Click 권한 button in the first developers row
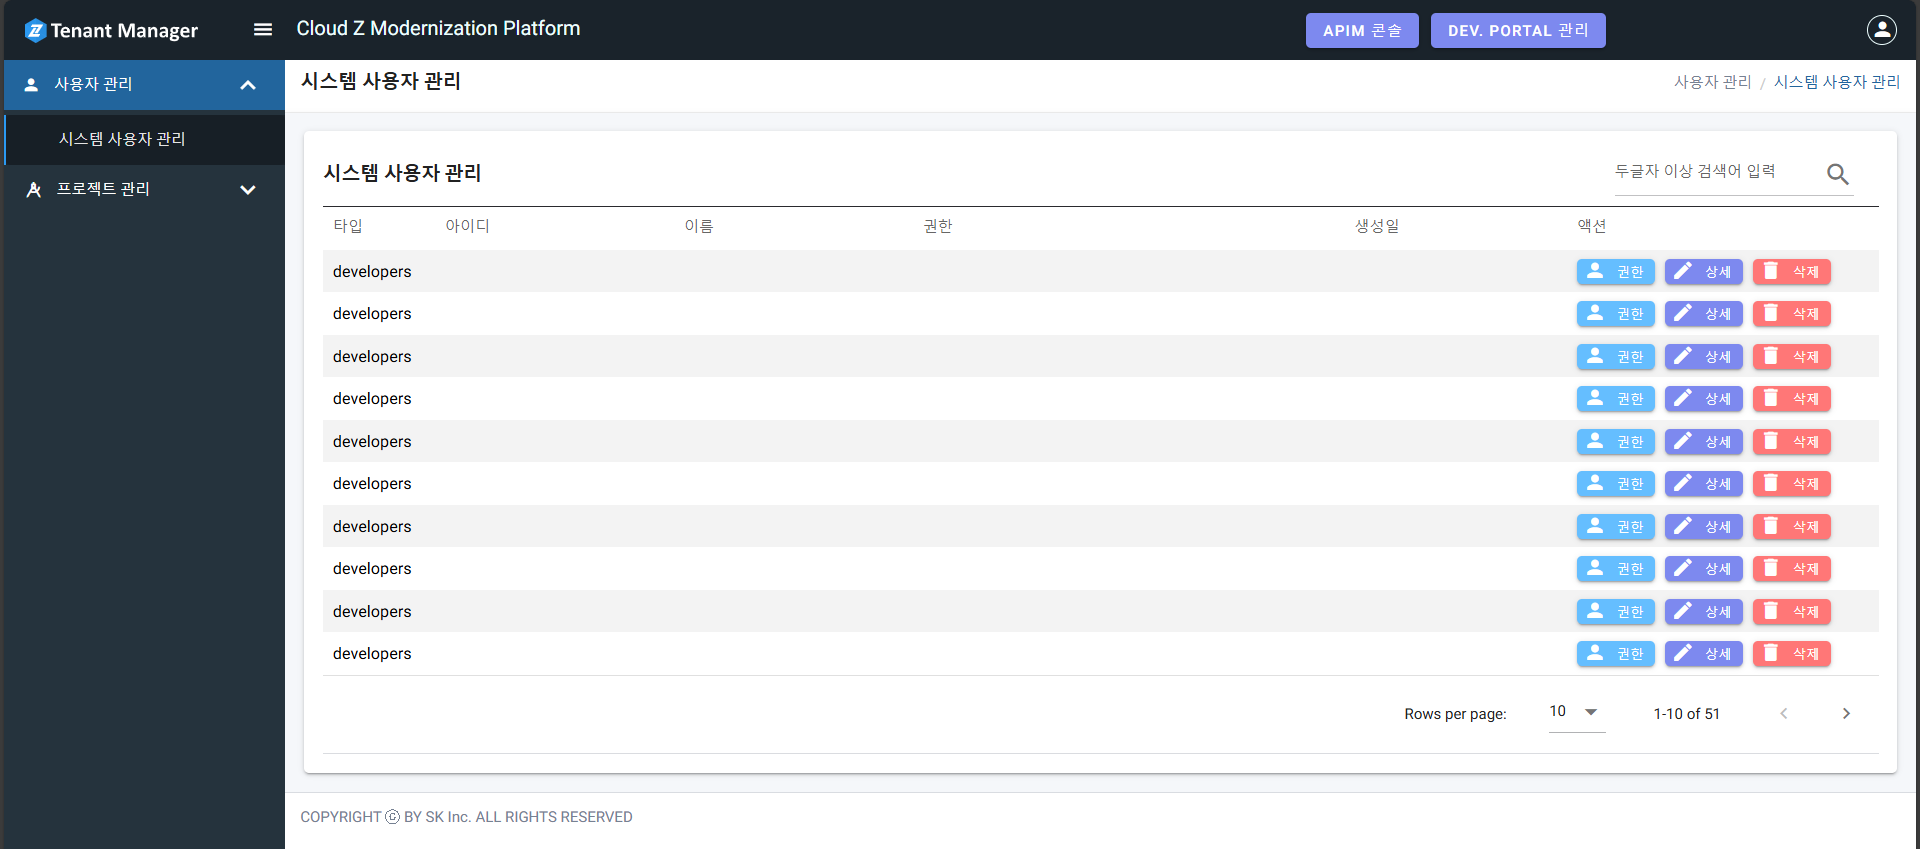Image resolution: width=1920 pixels, height=849 pixels. 1615,272
